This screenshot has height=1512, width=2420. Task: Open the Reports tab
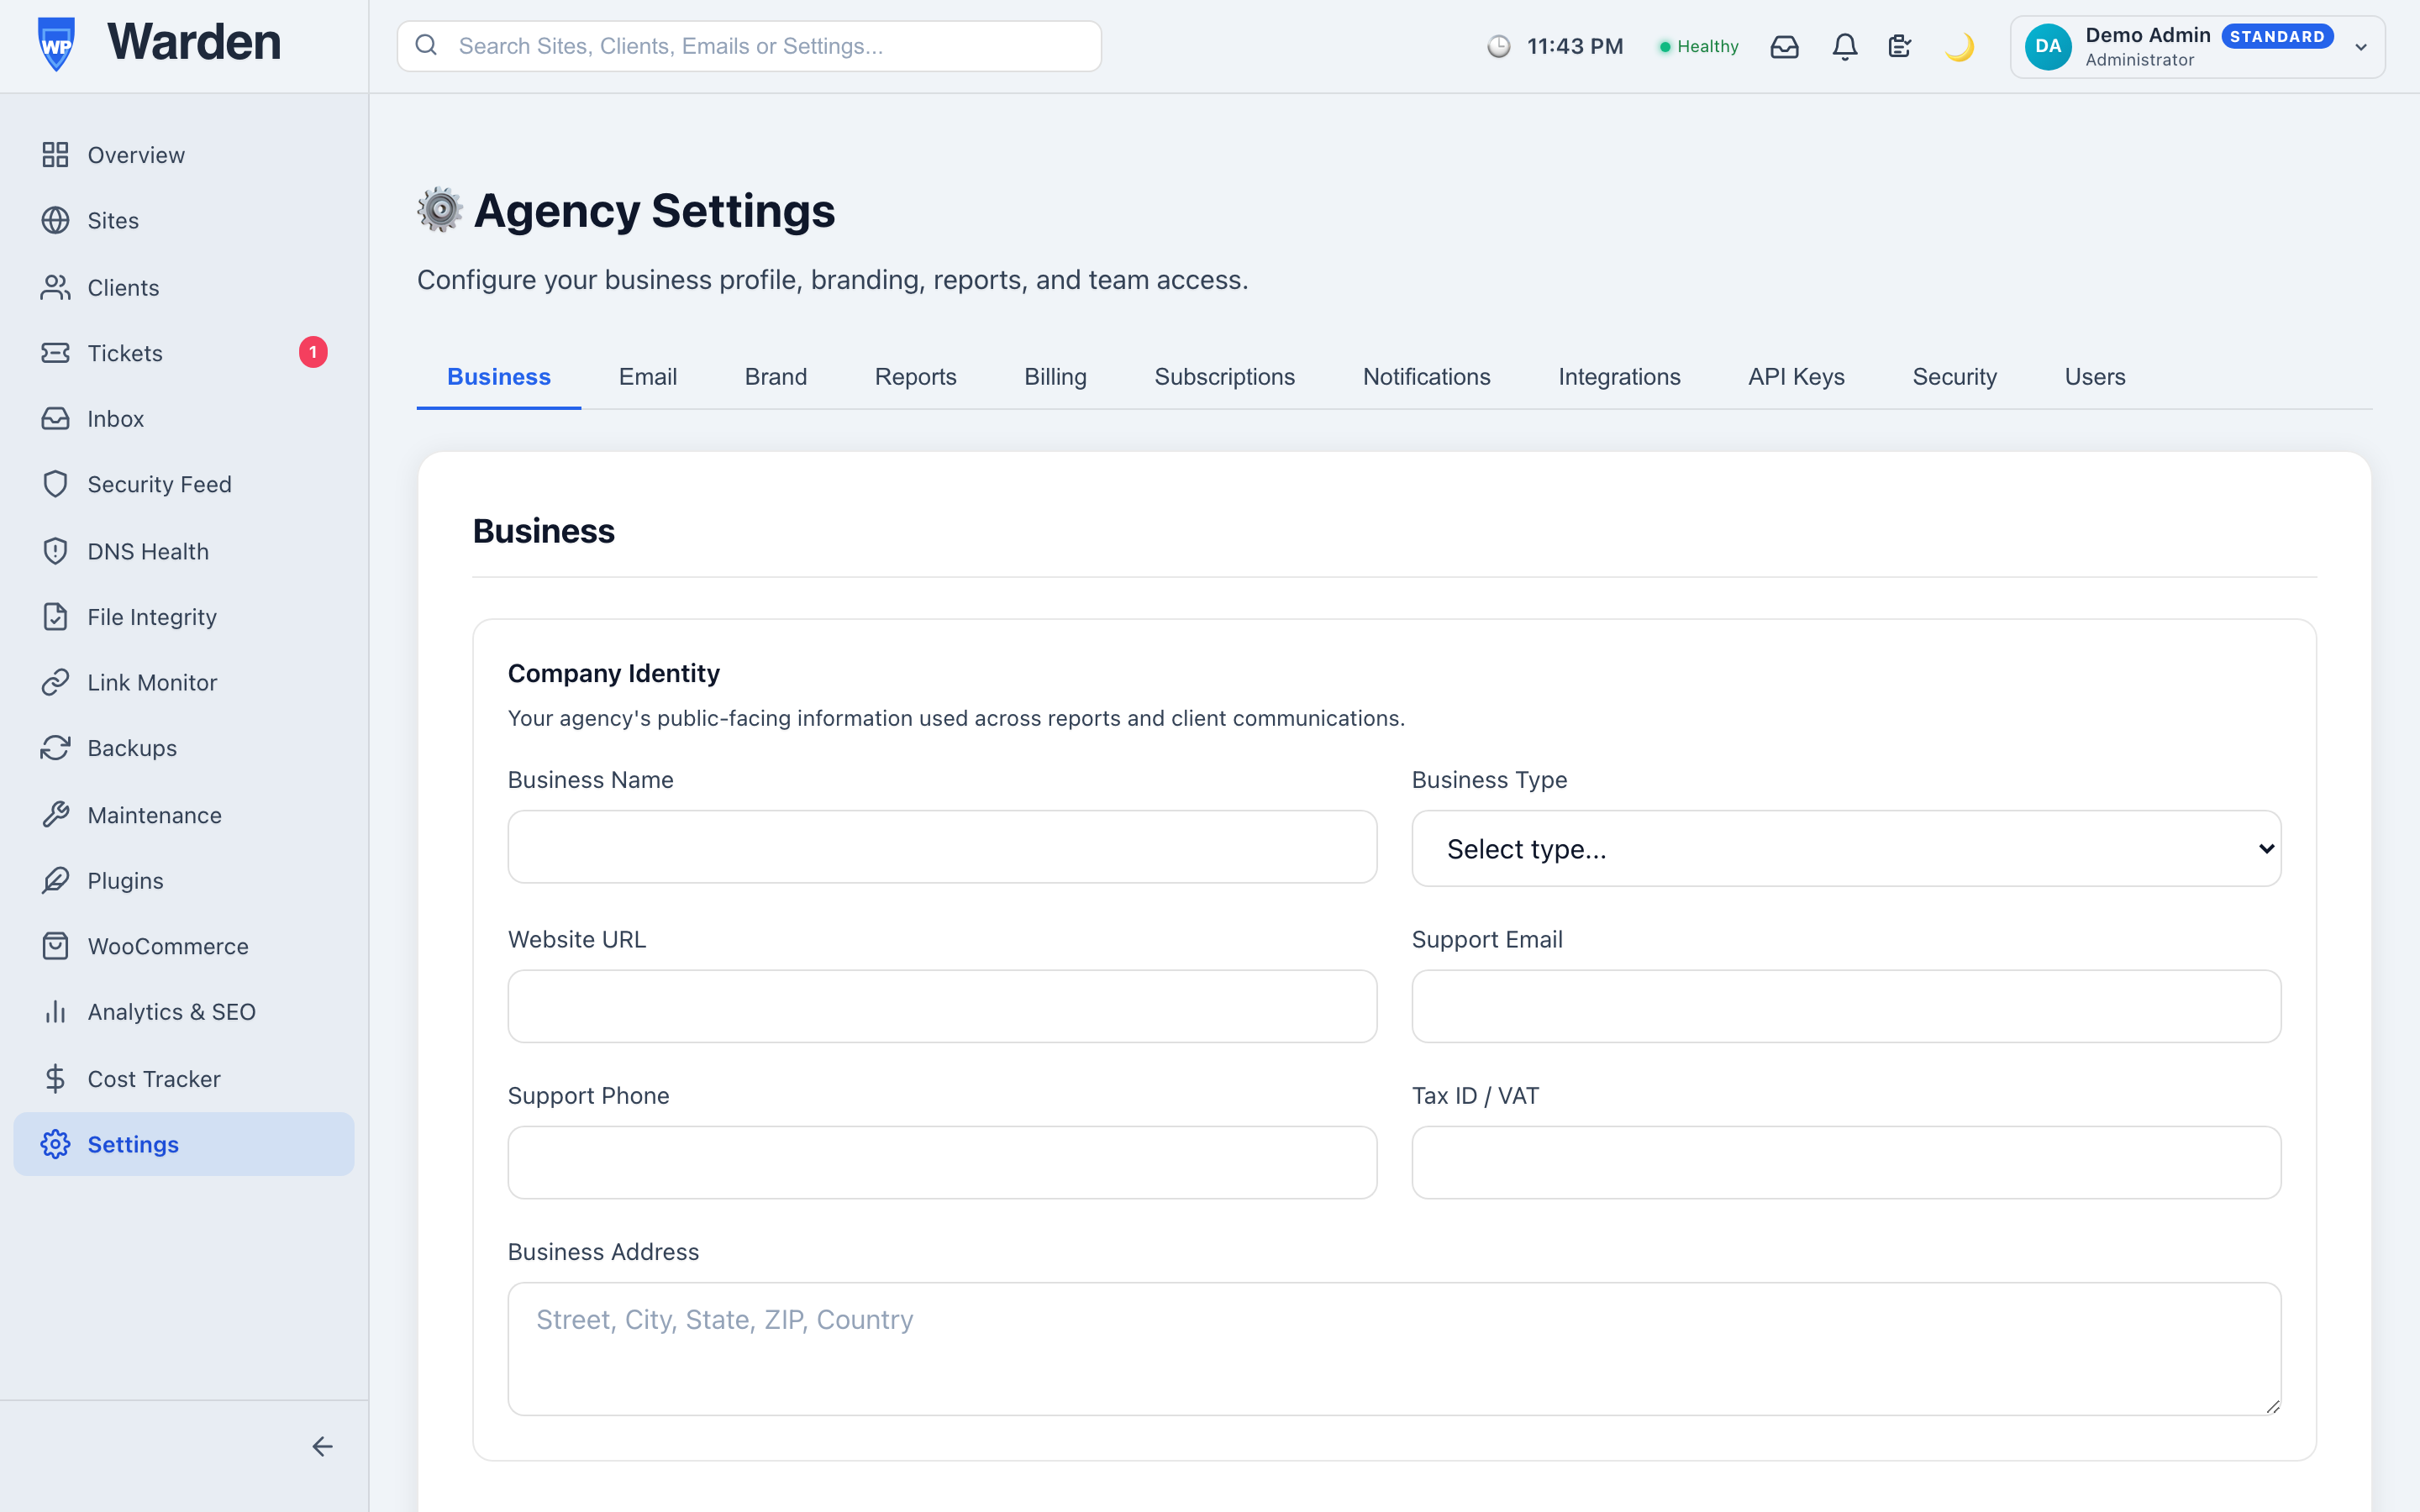(915, 376)
